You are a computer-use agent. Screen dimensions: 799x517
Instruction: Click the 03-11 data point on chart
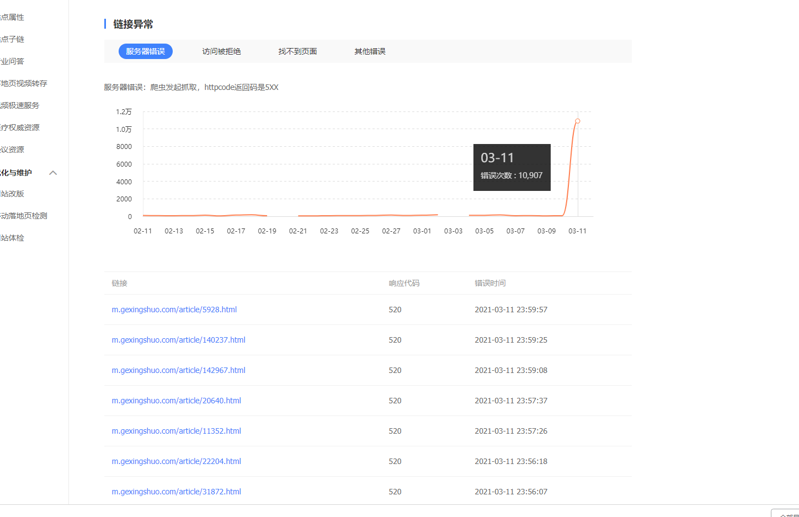(577, 122)
